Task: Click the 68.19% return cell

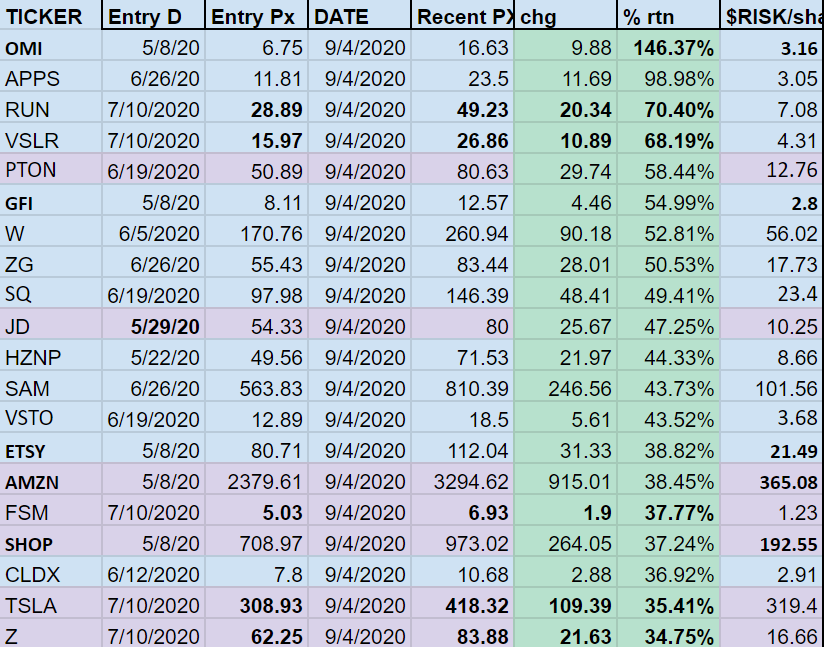Action: 668,138
